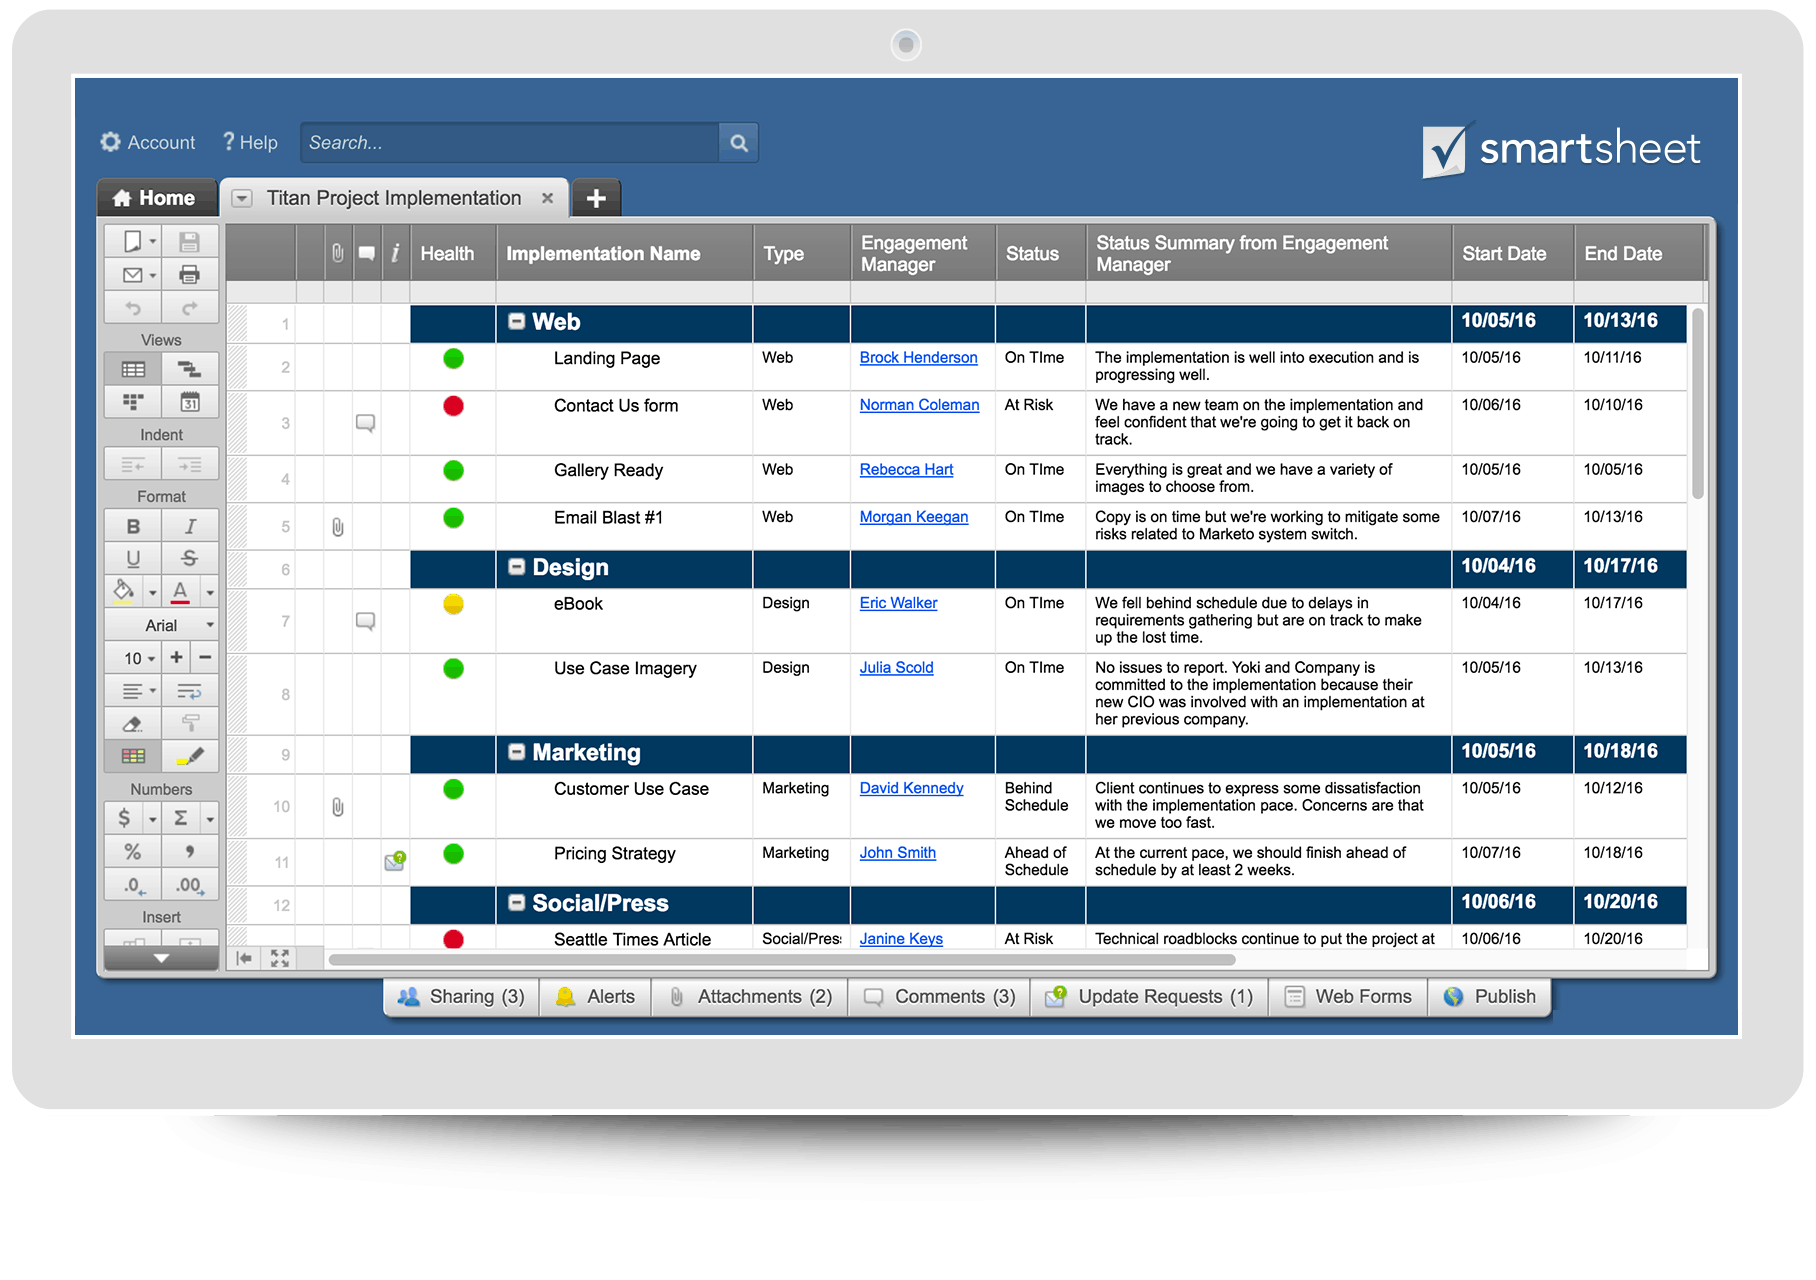This screenshot has height=1280, width=1816.
Task: Open the Account settings link
Action: tap(148, 143)
